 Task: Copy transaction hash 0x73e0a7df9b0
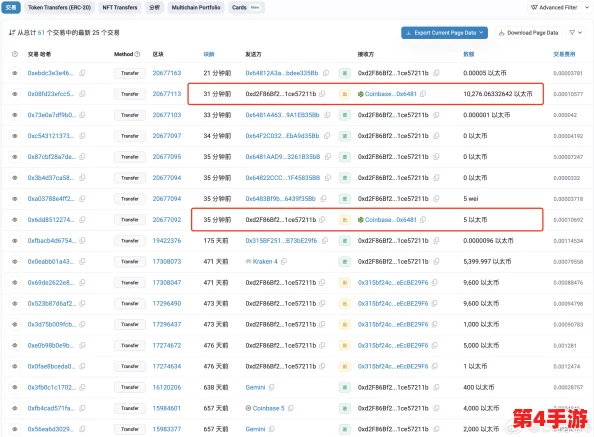82,114
